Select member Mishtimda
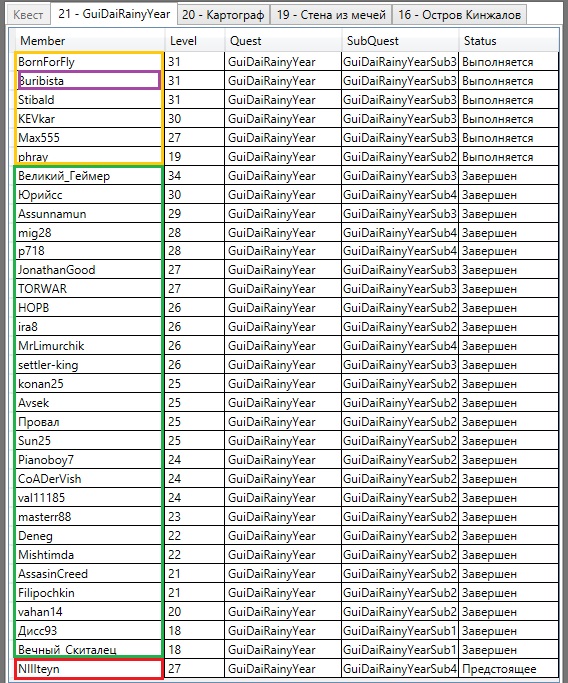 click(89, 555)
